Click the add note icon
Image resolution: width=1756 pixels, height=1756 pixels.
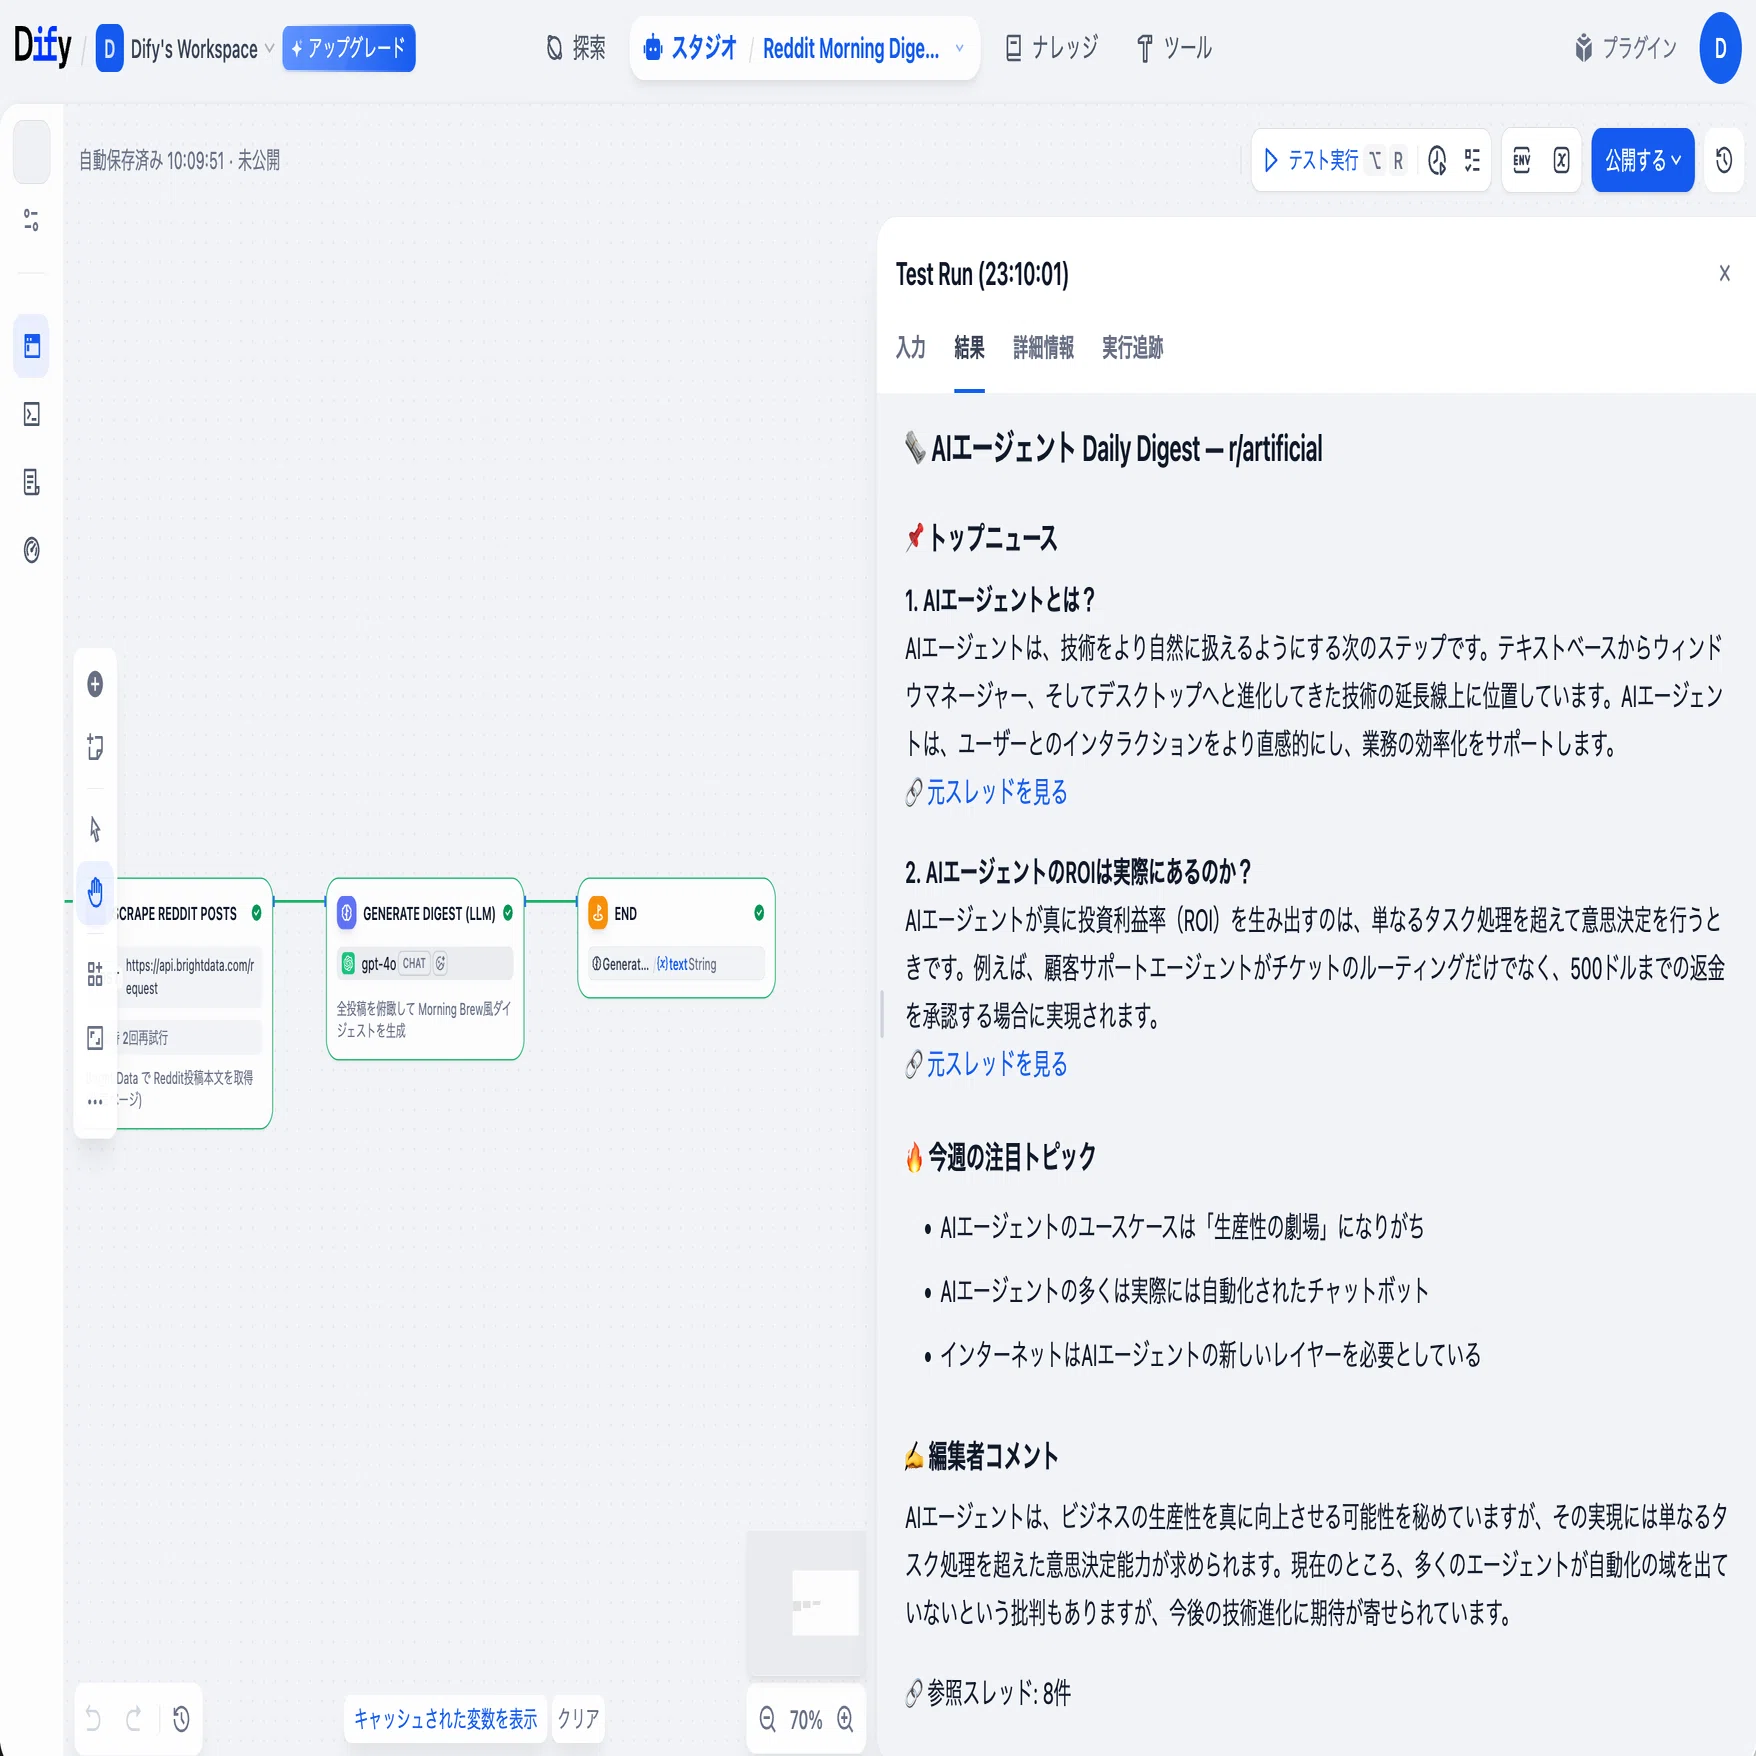tap(95, 747)
